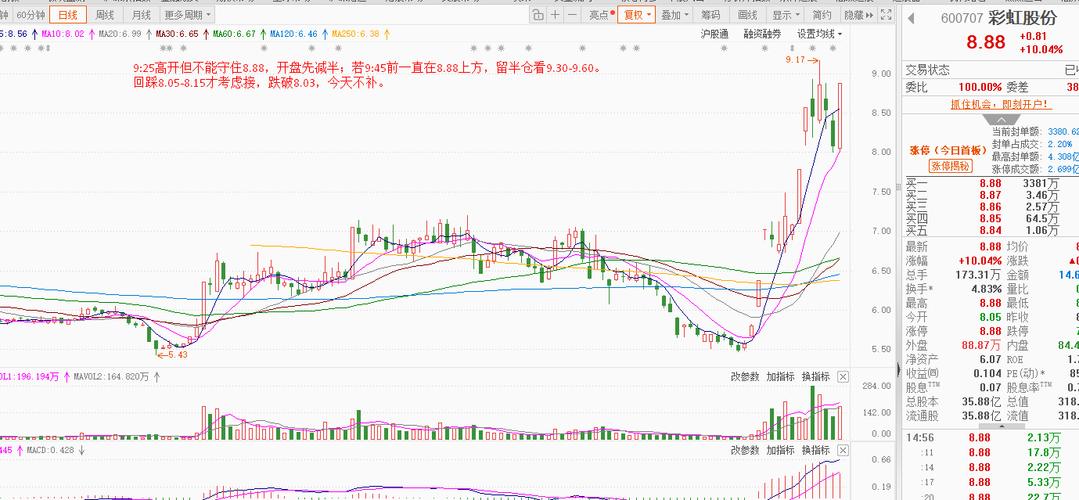Toggle 简约 simple mode
This screenshot has width=1079, height=500.
(x=822, y=15)
